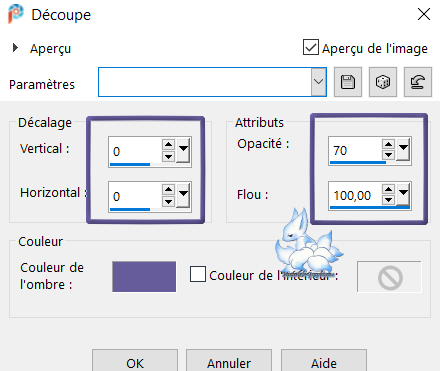The width and height of the screenshot is (440, 371).
Task: Open help with the Aide button
Action: [324, 362]
